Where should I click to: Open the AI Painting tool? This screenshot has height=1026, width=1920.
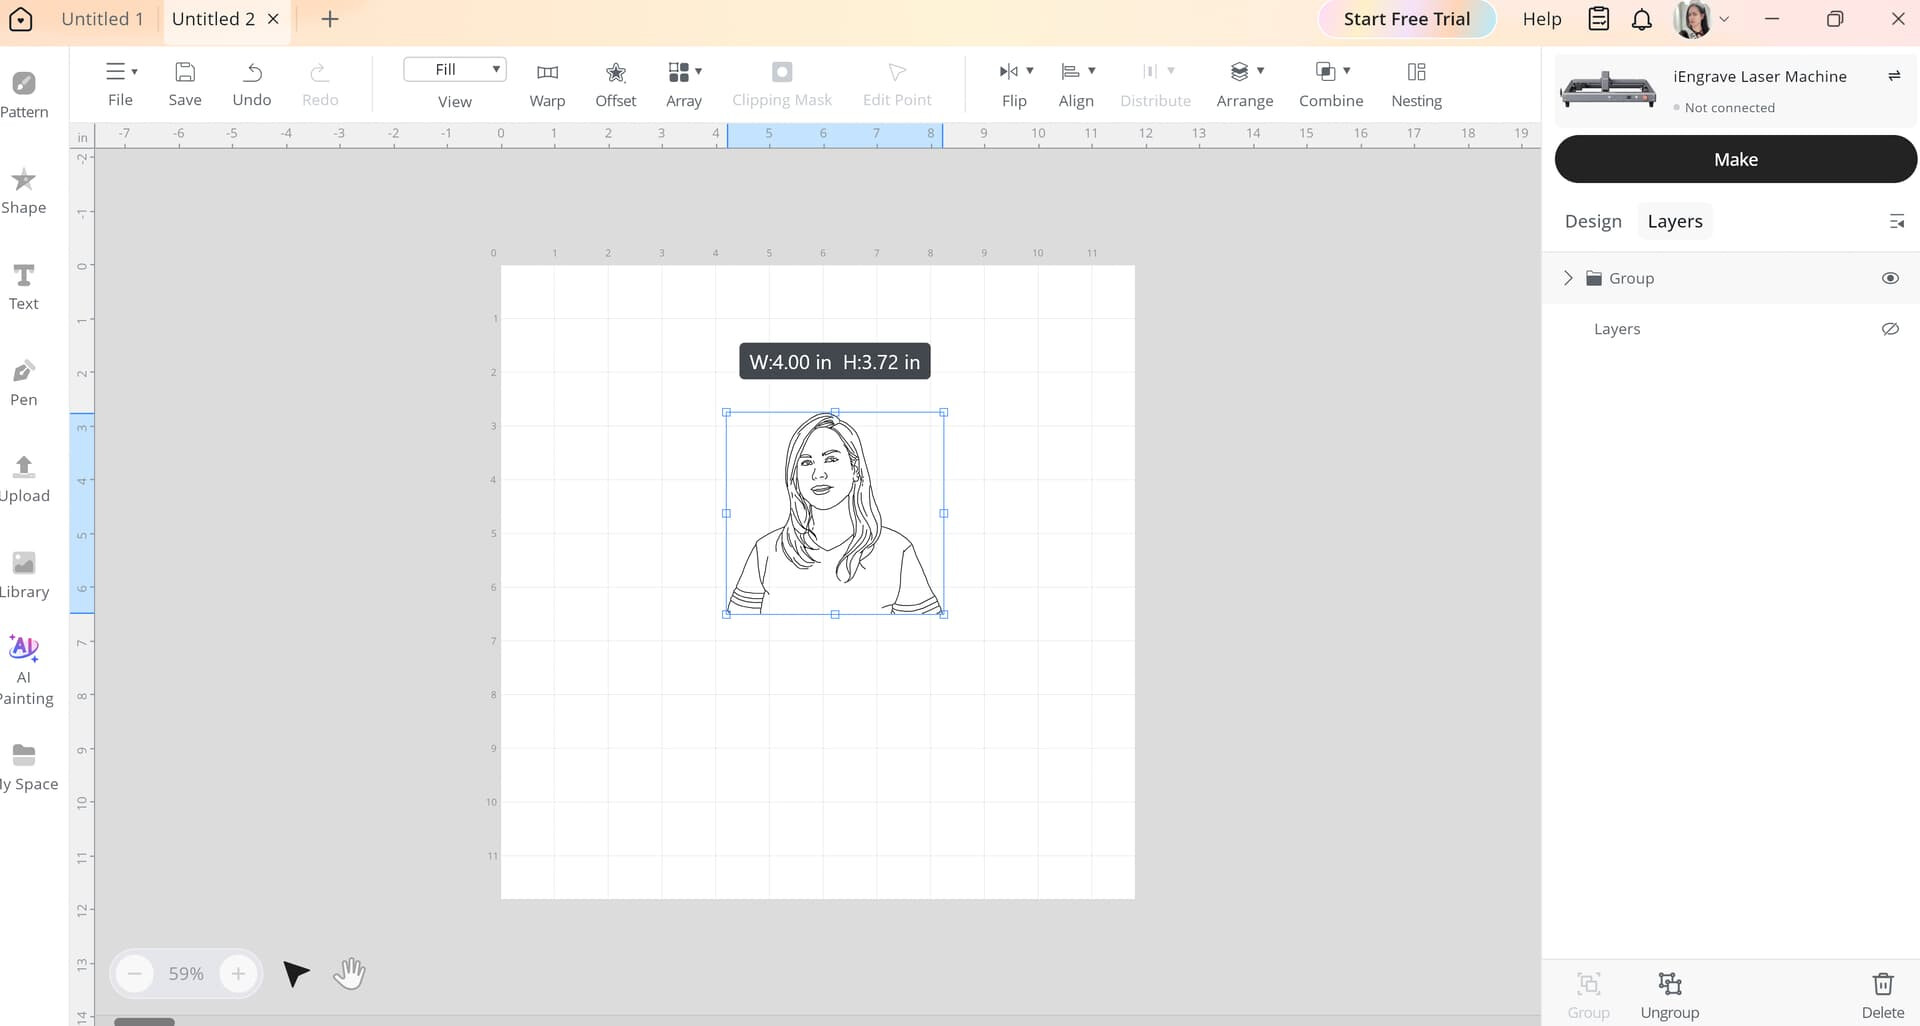24,670
